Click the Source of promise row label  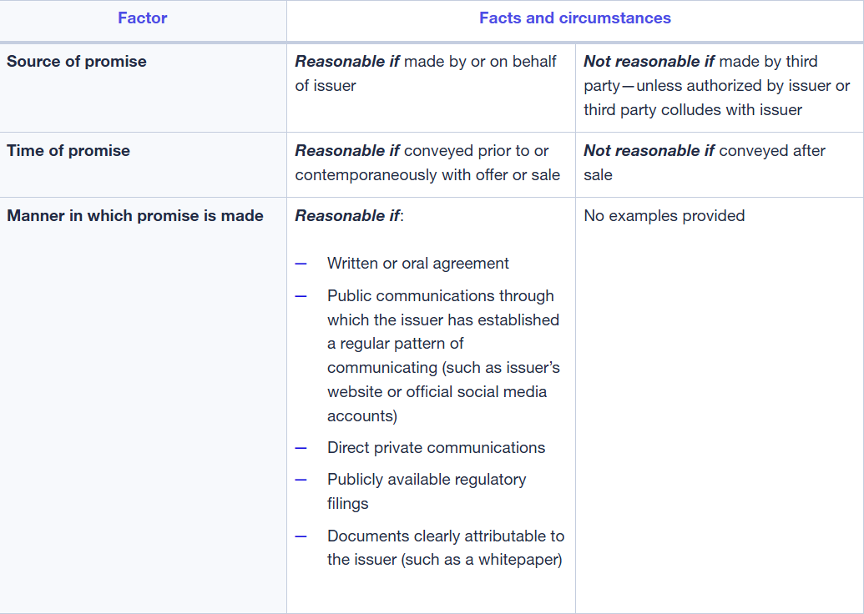coord(77,62)
